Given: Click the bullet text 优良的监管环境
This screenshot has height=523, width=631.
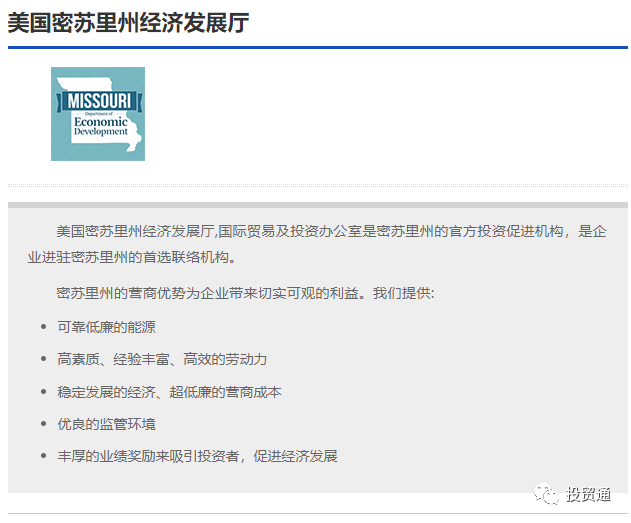Looking at the screenshot, I should (x=106, y=424).
